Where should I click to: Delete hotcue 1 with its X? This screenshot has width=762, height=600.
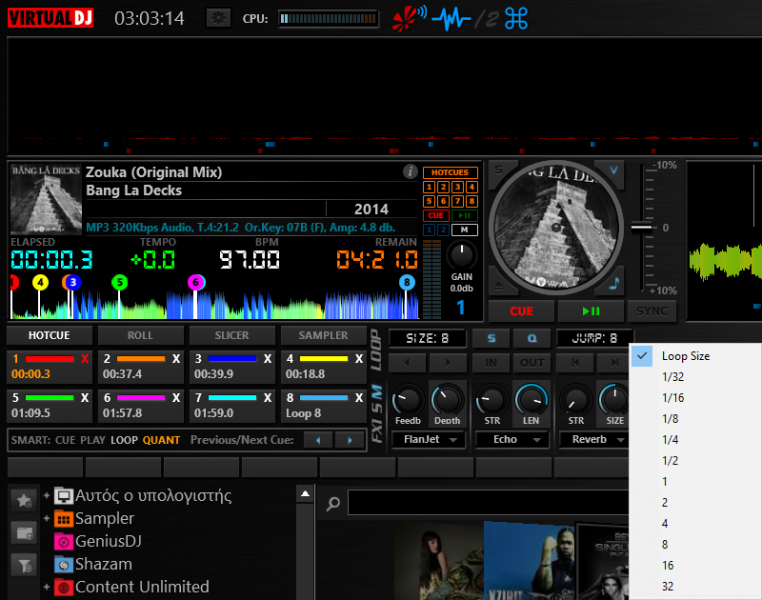[x=85, y=359]
